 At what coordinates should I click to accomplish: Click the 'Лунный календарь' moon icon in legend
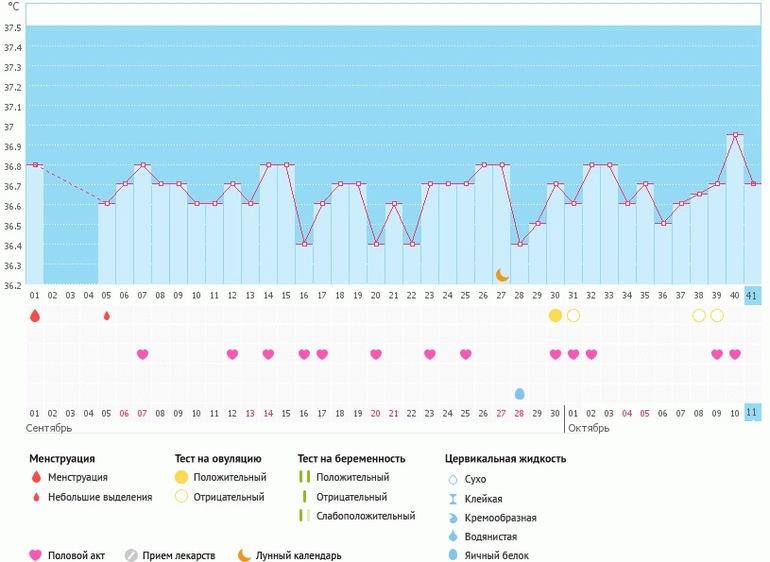tap(244, 555)
